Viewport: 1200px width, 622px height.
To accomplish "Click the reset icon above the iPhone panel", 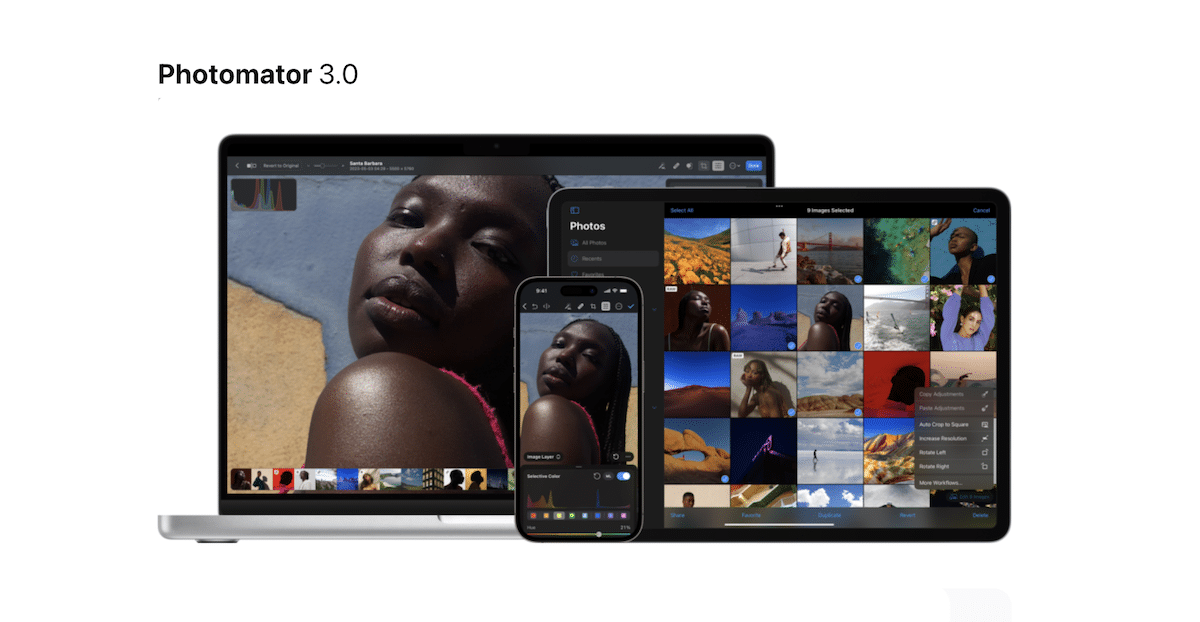I will tap(616, 457).
